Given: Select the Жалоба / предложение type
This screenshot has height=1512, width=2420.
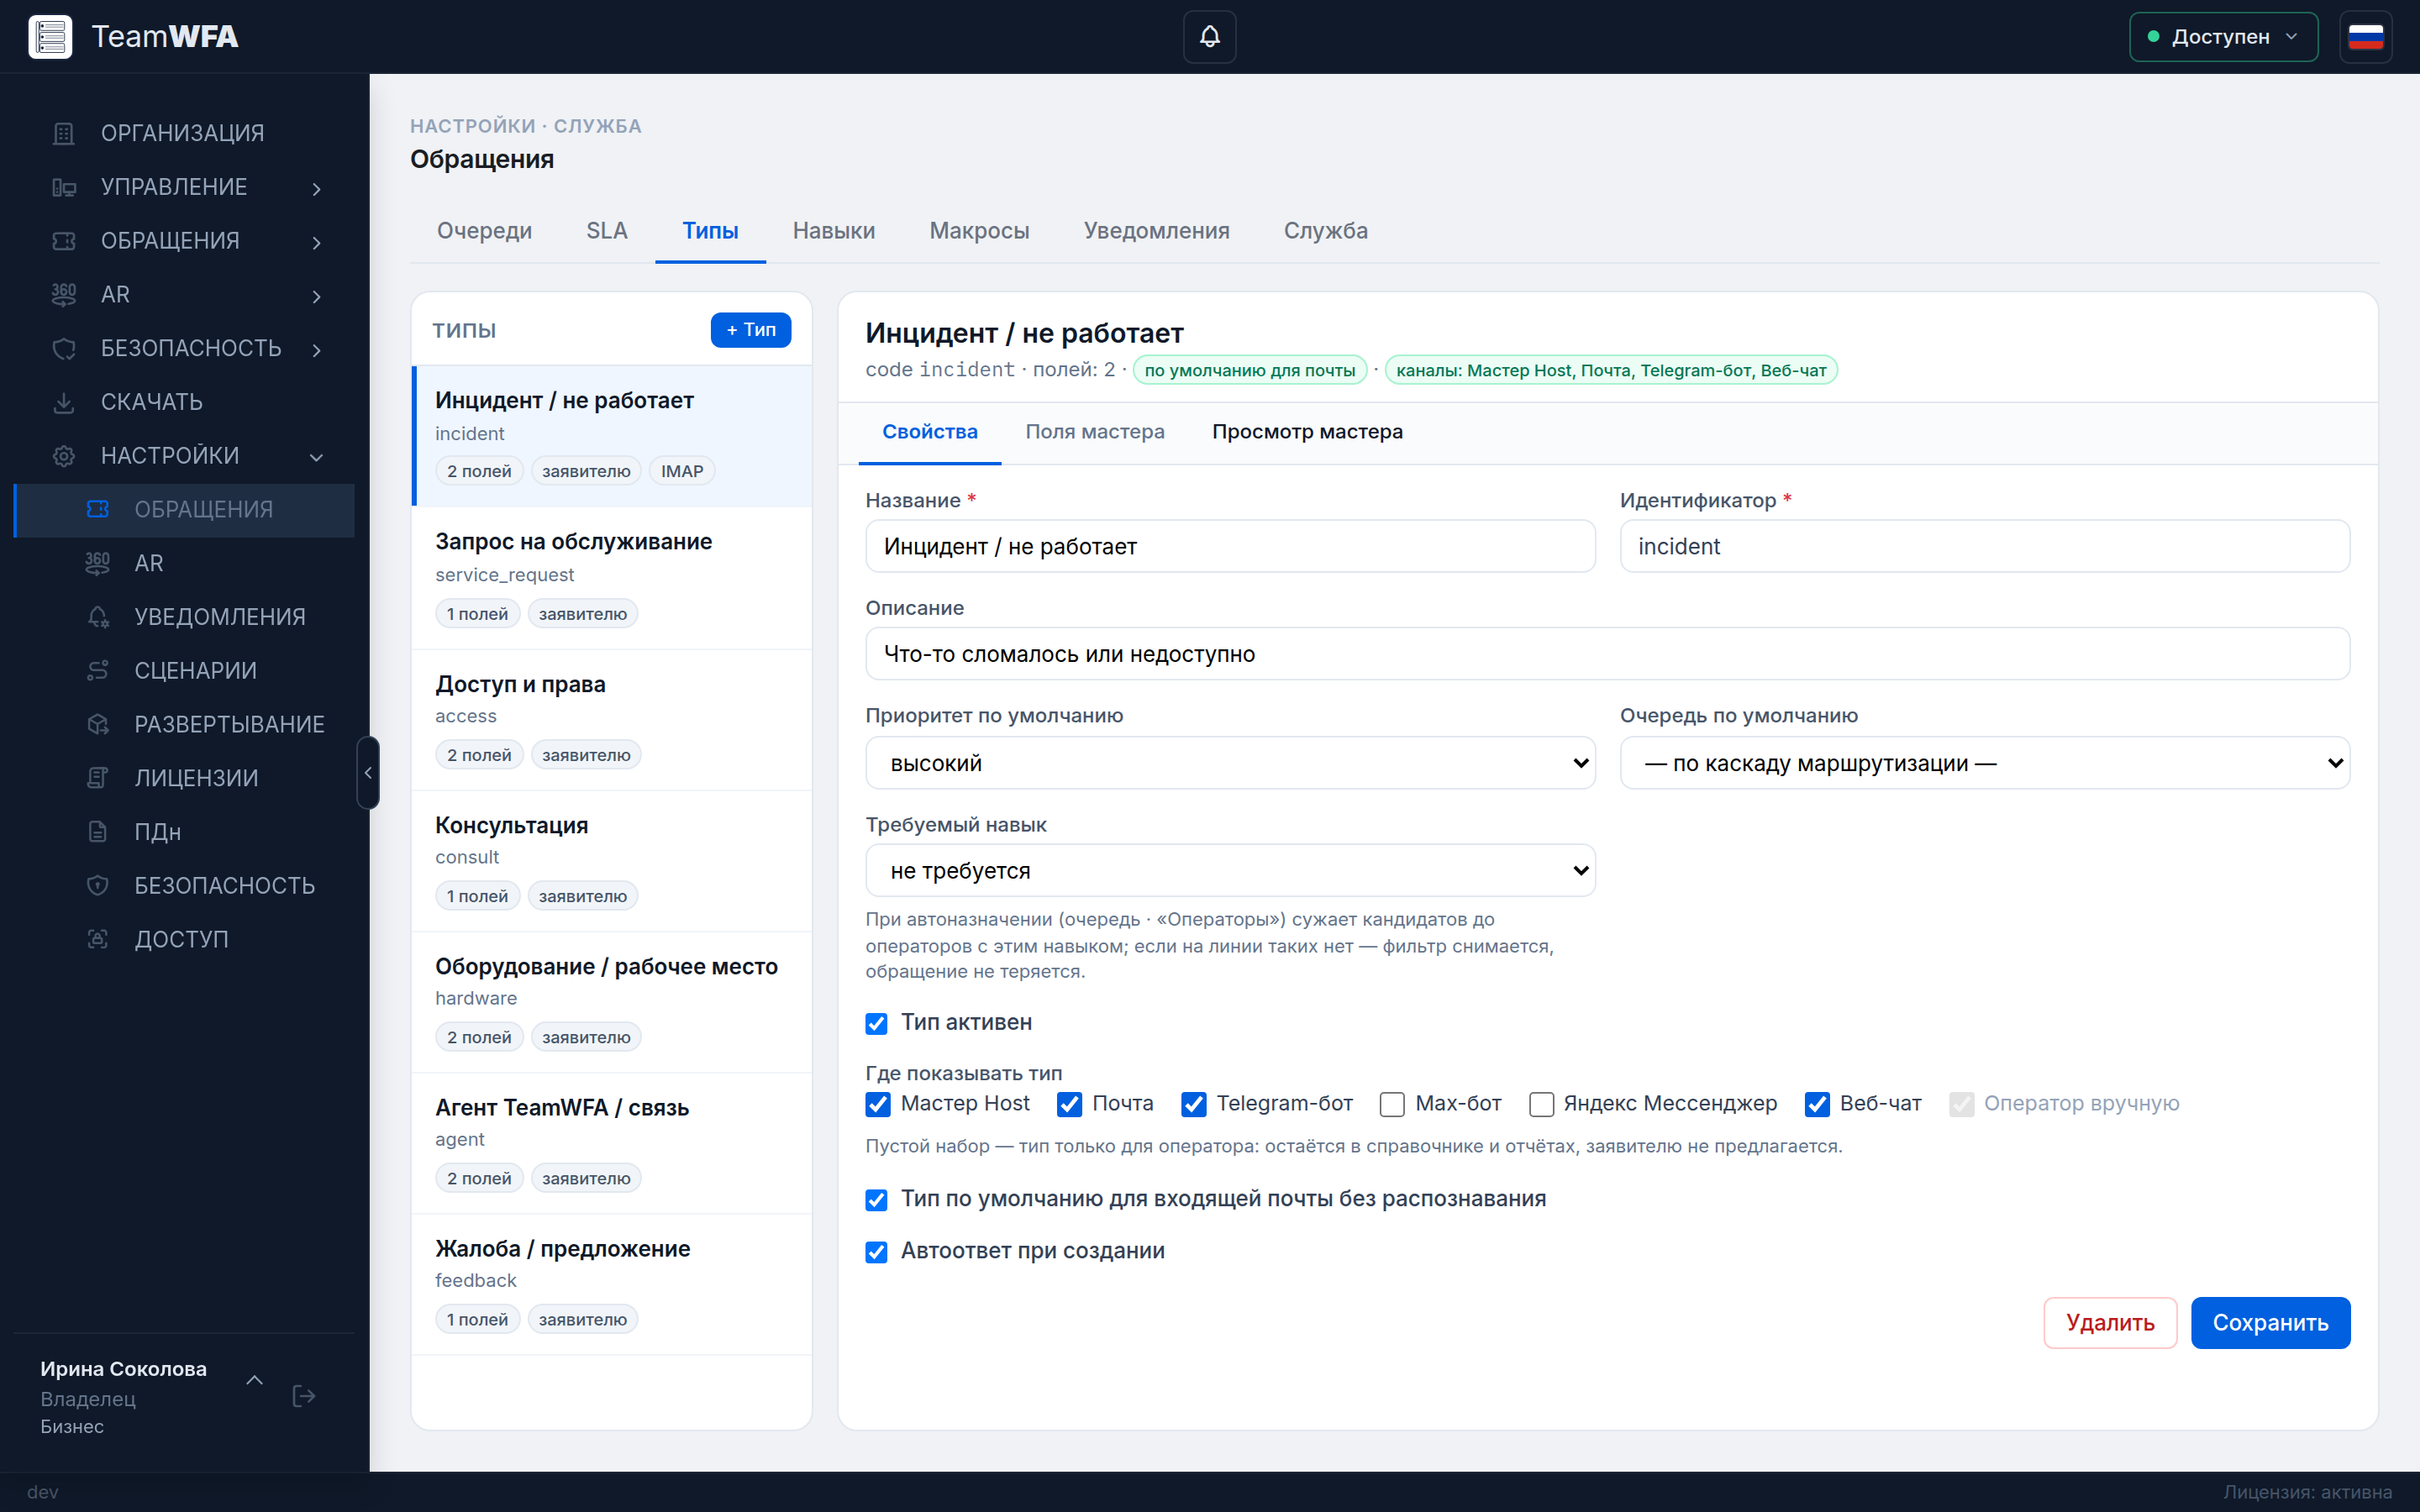Looking at the screenshot, I should 612,1284.
